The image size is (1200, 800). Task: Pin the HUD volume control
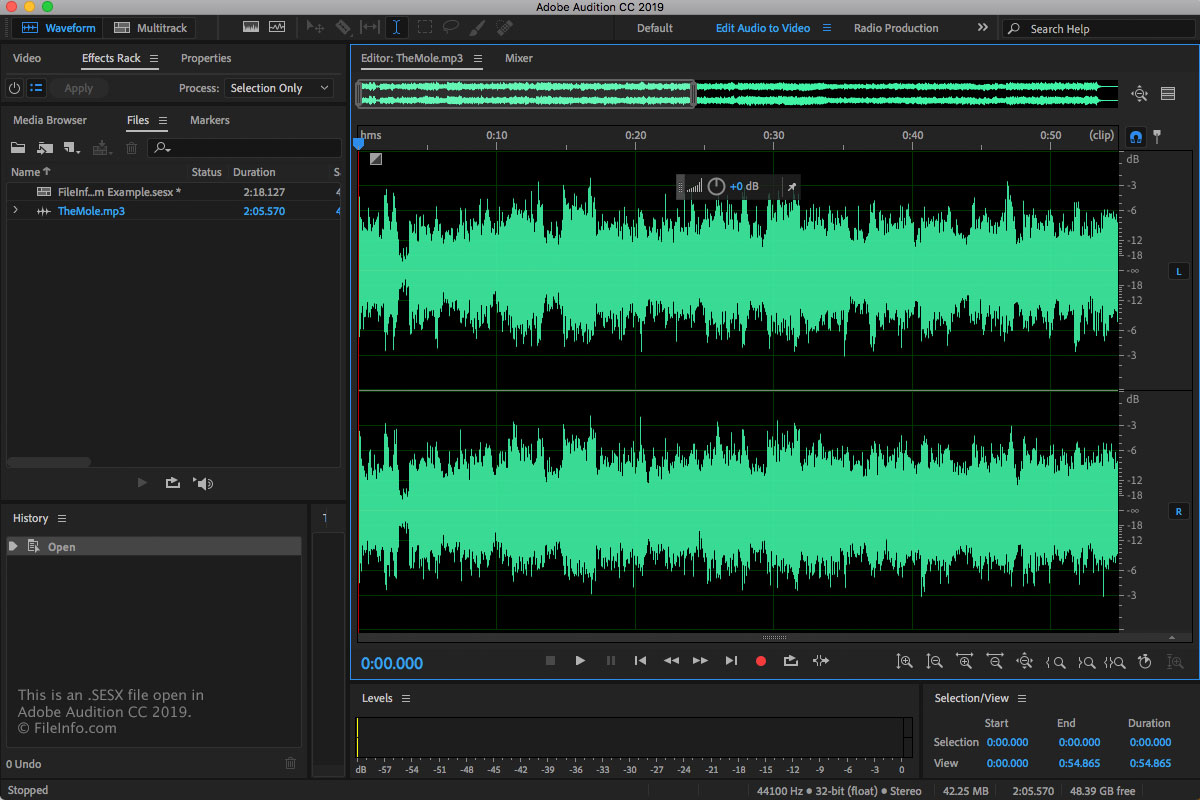pos(790,187)
